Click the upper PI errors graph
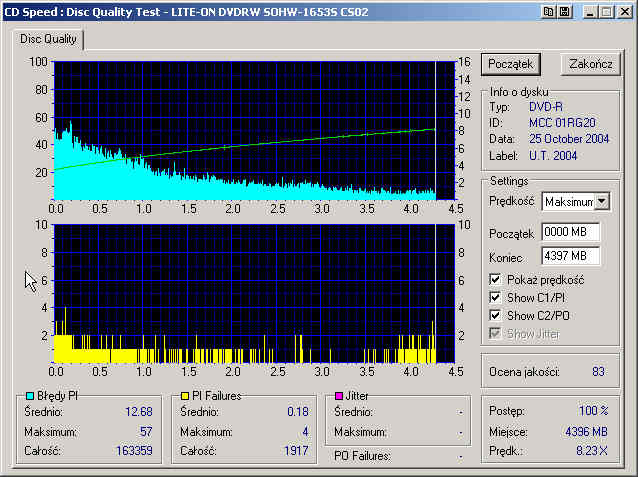 coord(254,131)
